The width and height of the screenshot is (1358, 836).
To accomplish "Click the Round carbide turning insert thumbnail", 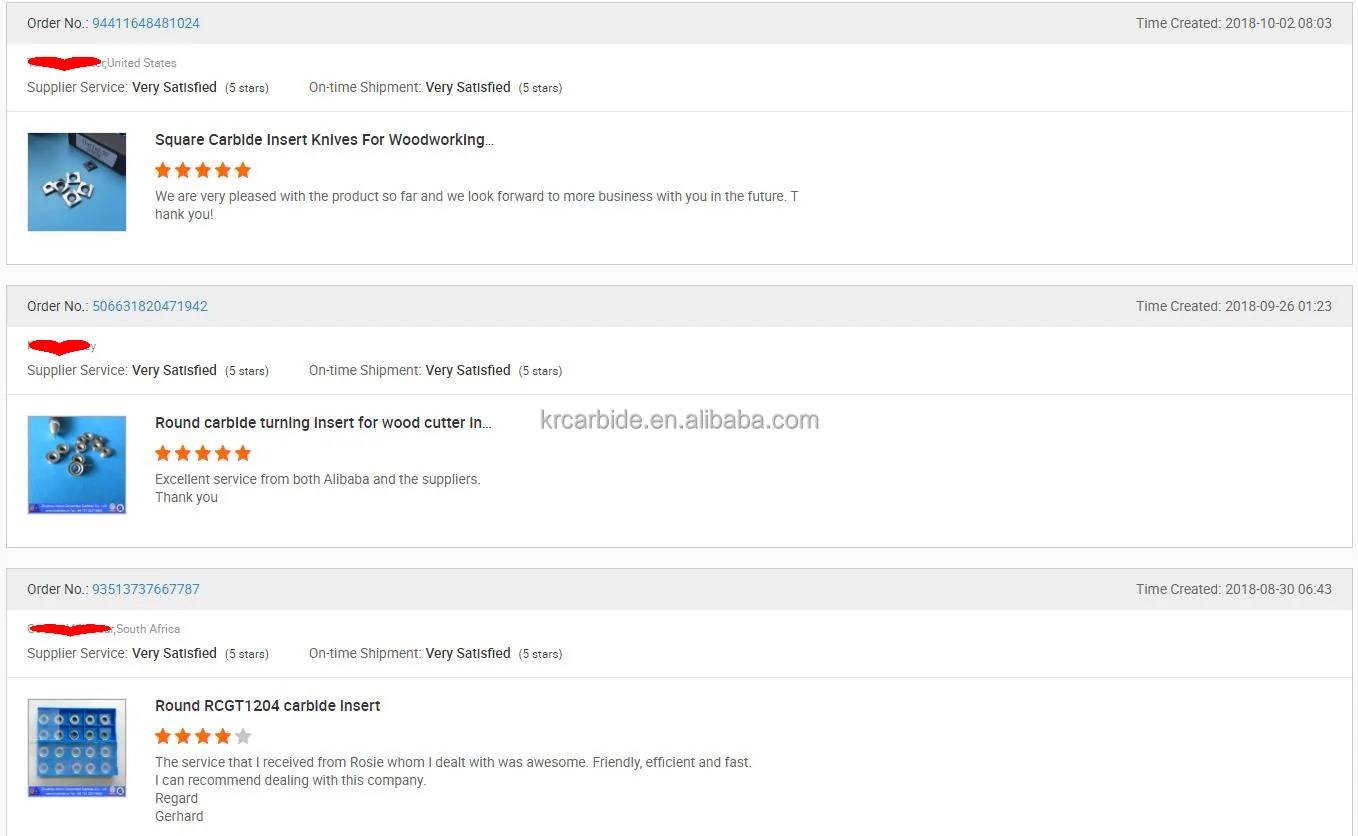I will [x=77, y=465].
